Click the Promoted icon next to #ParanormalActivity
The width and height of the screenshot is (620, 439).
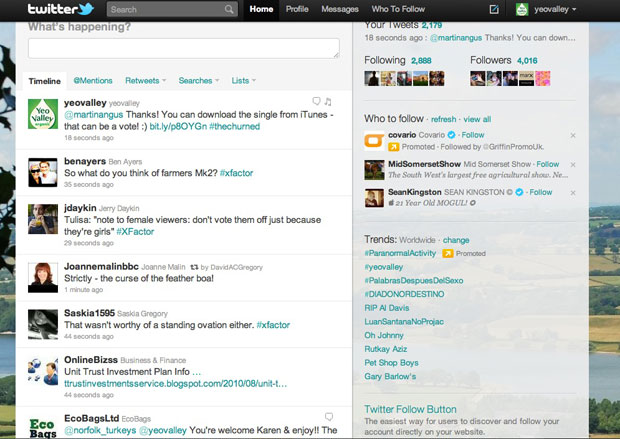coord(447,254)
